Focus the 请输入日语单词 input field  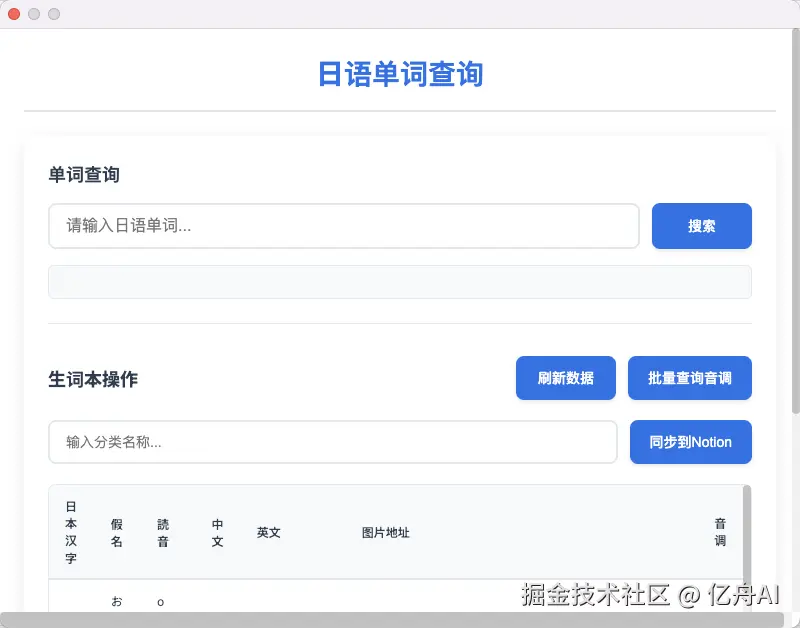pos(343,226)
